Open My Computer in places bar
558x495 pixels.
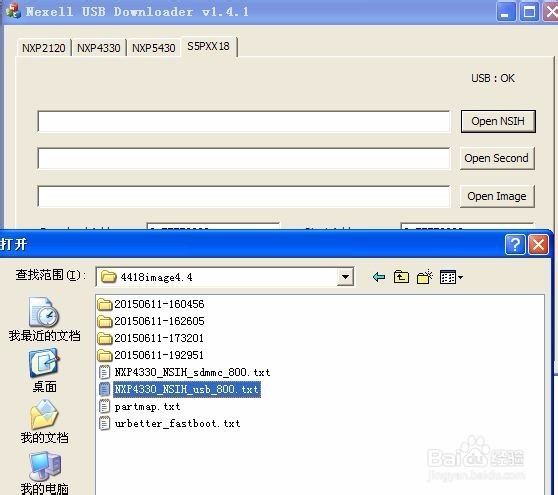pos(44,473)
